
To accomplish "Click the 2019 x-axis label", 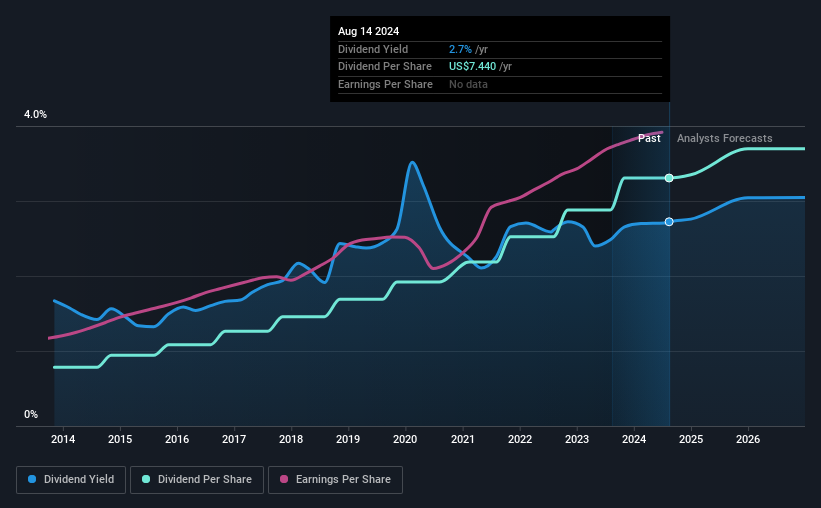I will 348,439.
